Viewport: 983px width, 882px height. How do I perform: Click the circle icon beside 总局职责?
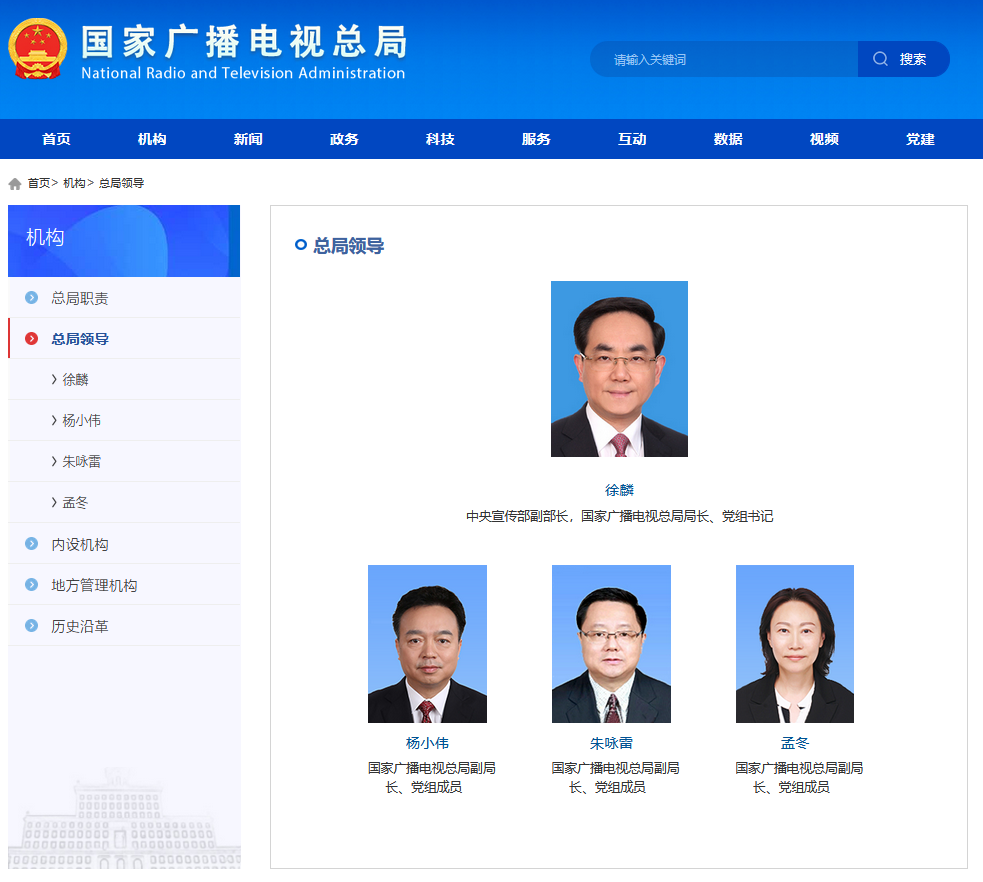[x=31, y=297]
